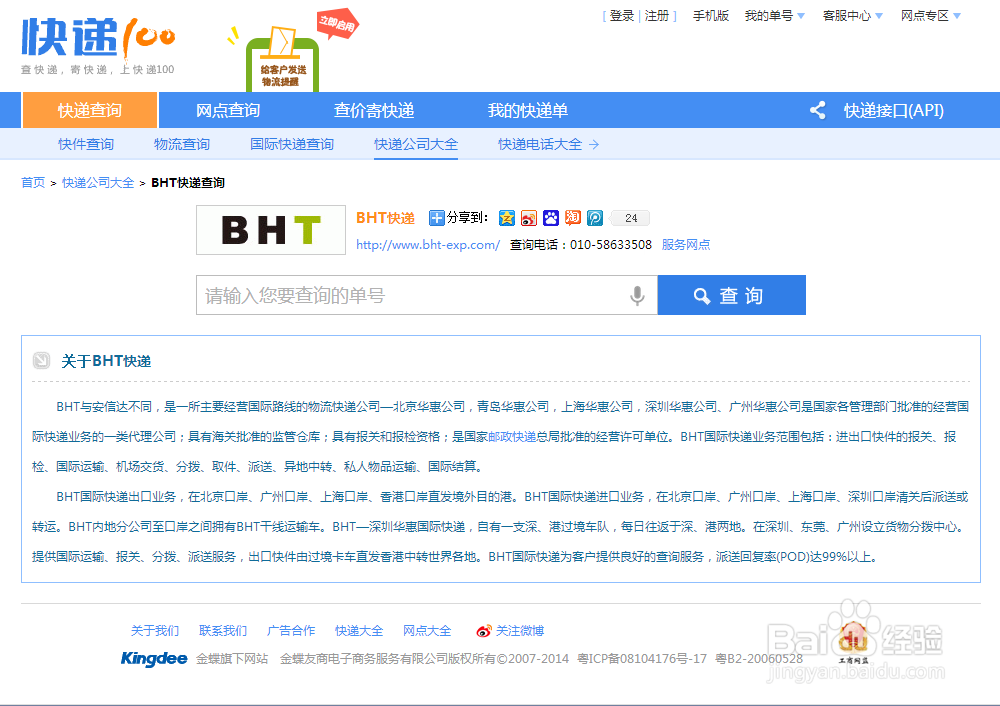Click the icon beside 关于BHT快递 heading
The height and width of the screenshot is (706, 1000).
(41, 361)
